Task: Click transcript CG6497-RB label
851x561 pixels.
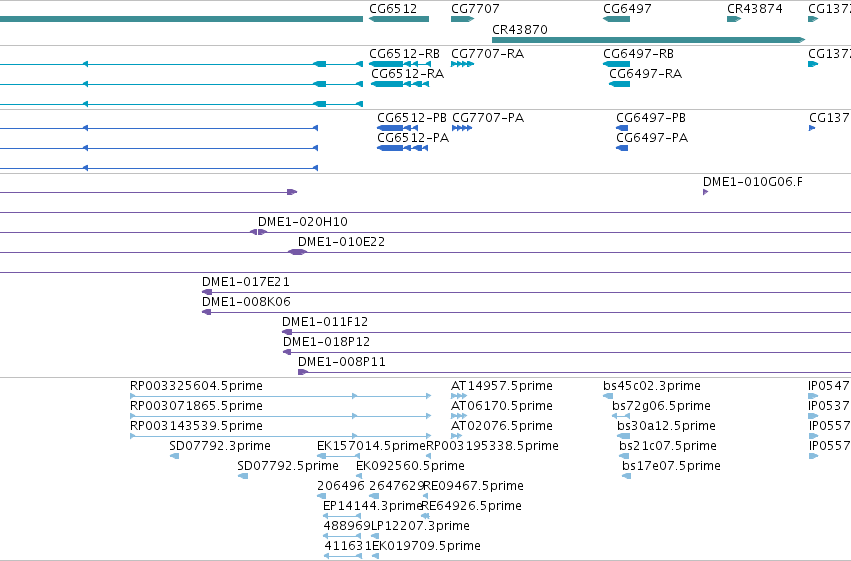Action: coord(638,54)
